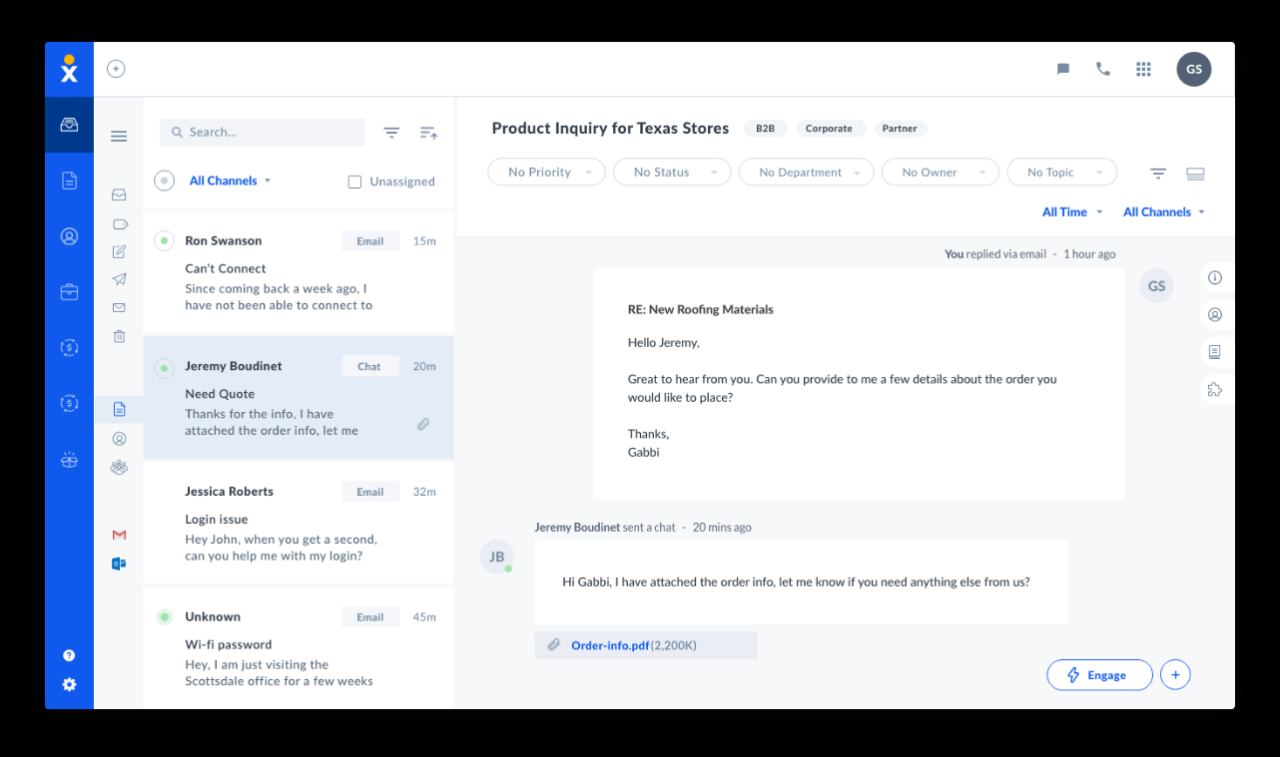This screenshot has width=1280, height=757.
Task: Open the All Time dropdown filter
Action: [1071, 212]
